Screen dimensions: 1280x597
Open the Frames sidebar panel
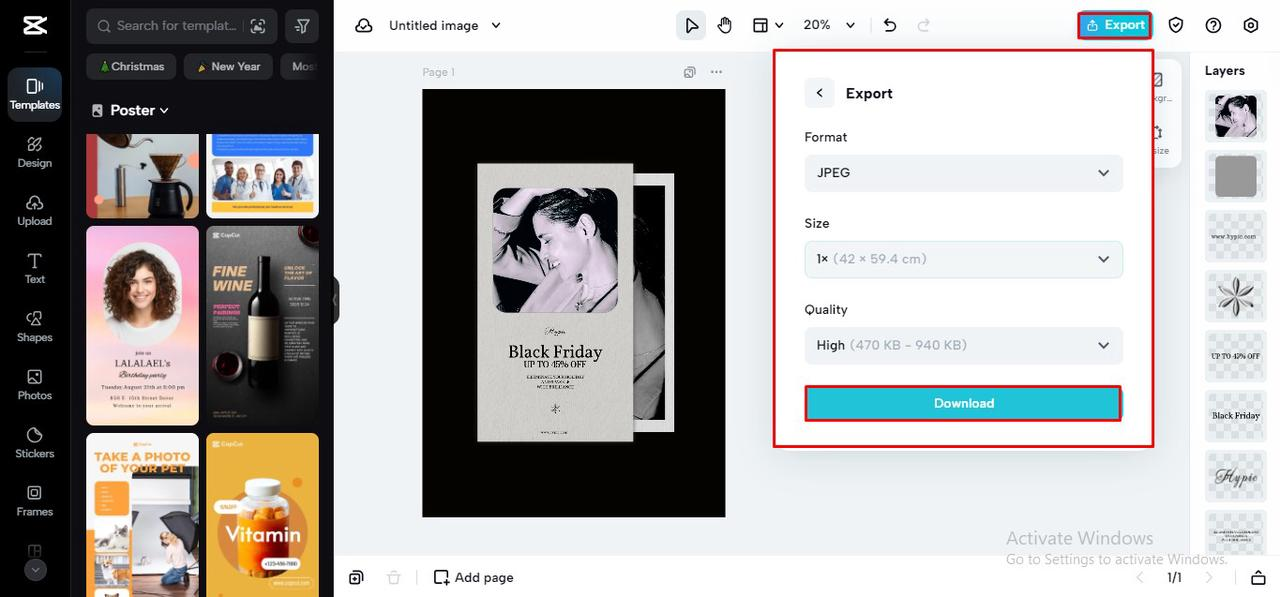point(35,500)
